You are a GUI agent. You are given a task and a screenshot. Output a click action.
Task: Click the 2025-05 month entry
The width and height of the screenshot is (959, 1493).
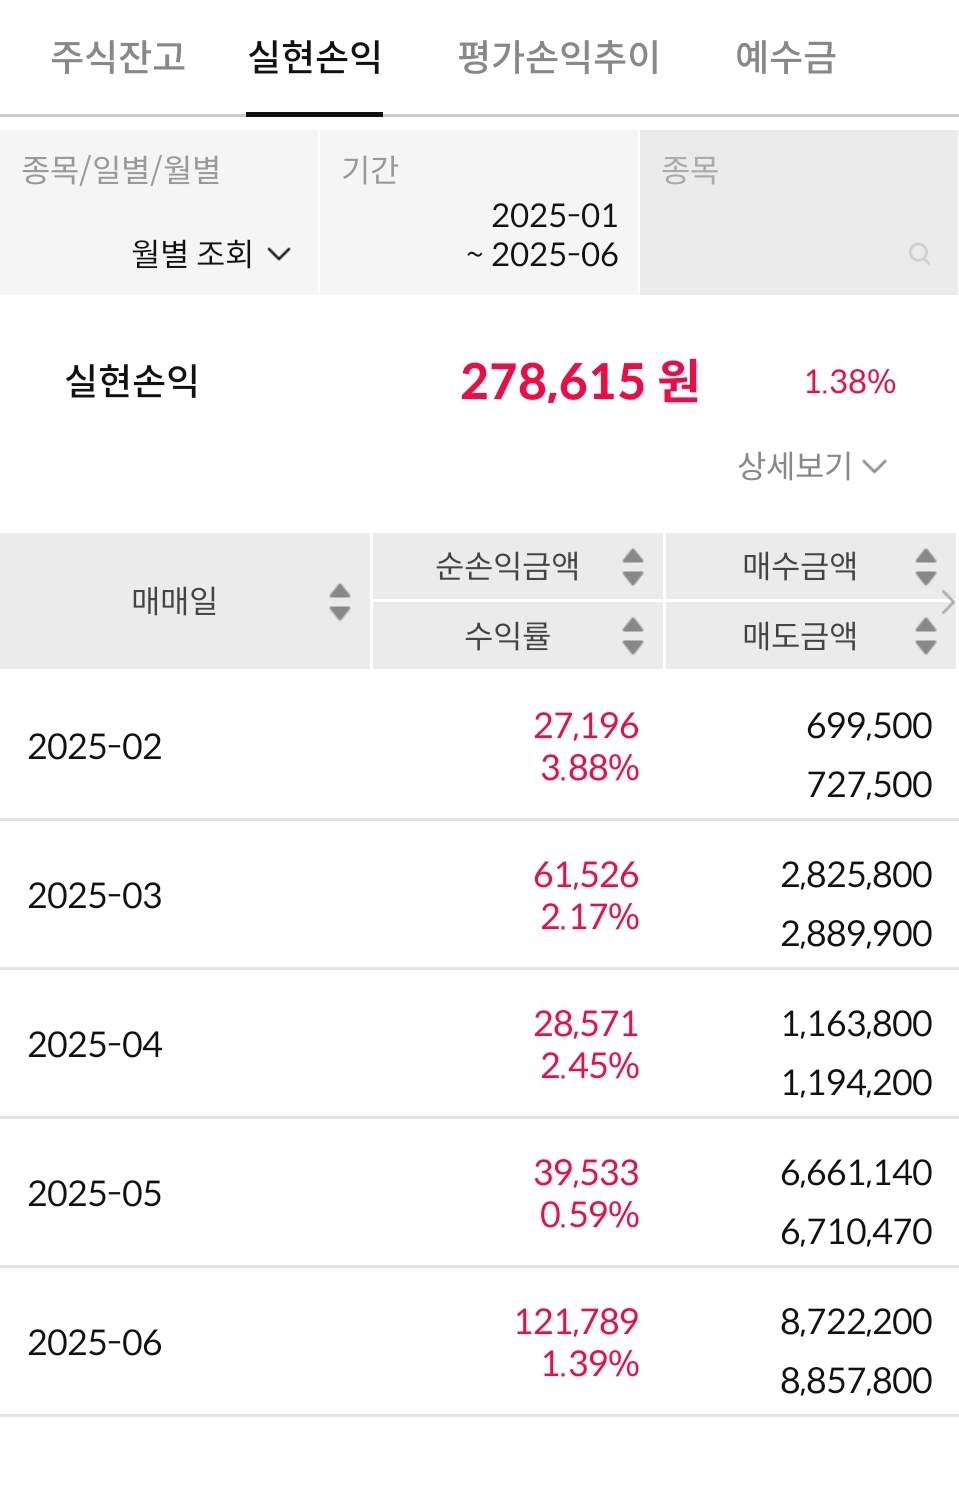pos(479,1193)
